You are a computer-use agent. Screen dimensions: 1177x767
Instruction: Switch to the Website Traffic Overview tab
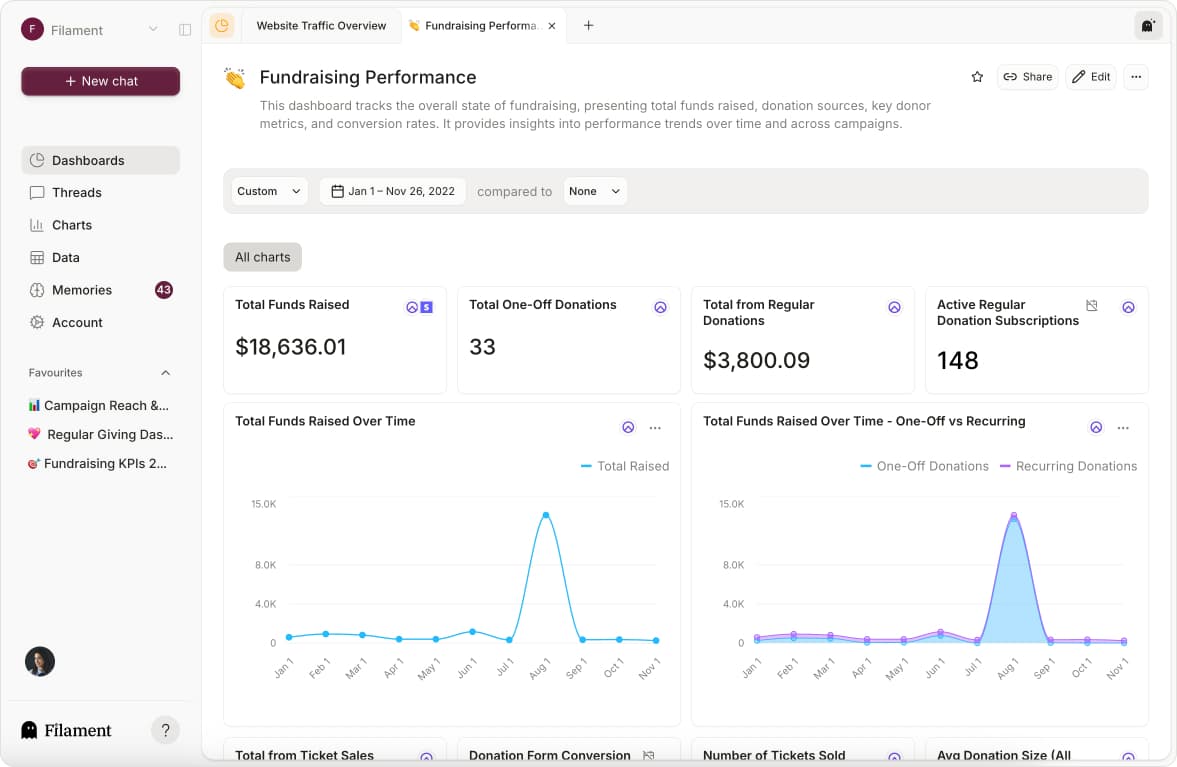click(x=320, y=25)
